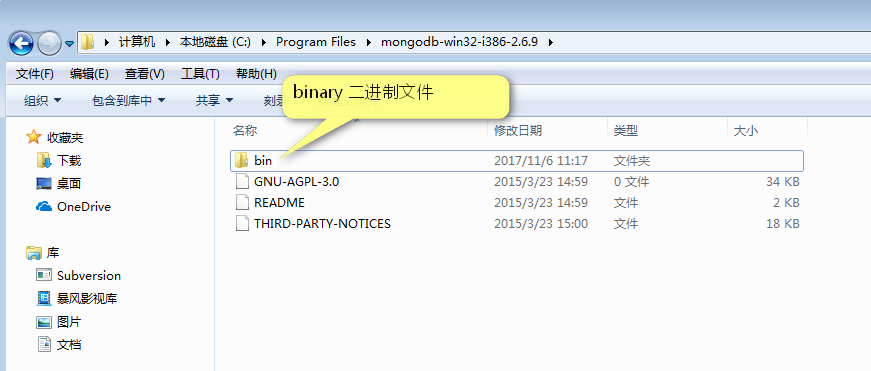Click the 收藏夹 star icon
The image size is (871, 371).
point(34,137)
